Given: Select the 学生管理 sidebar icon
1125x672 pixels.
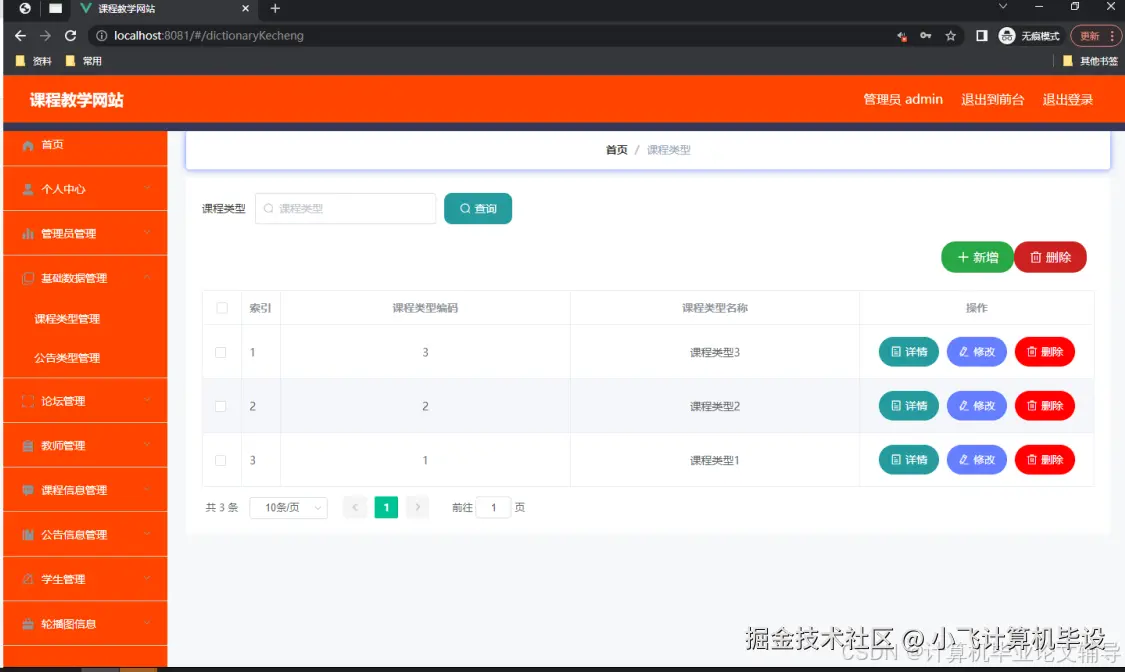Looking at the screenshot, I should (29, 578).
